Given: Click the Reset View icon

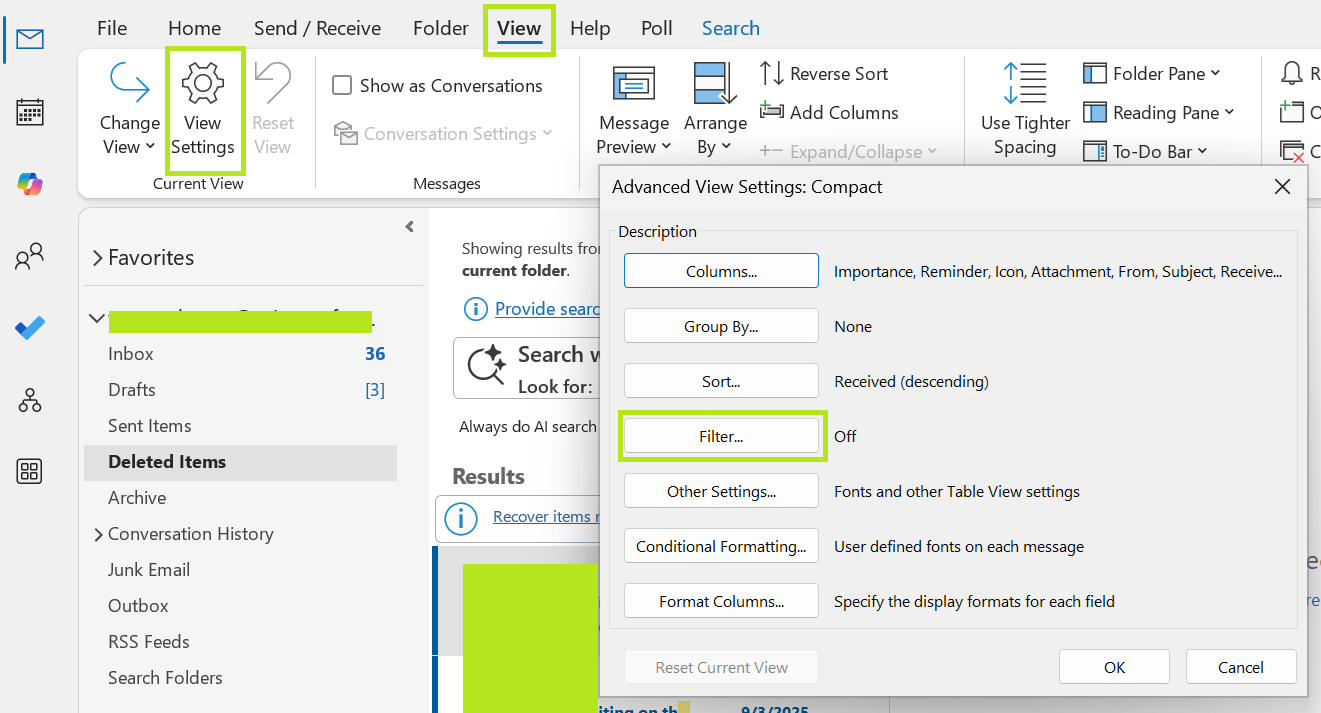Looking at the screenshot, I should click(273, 84).
